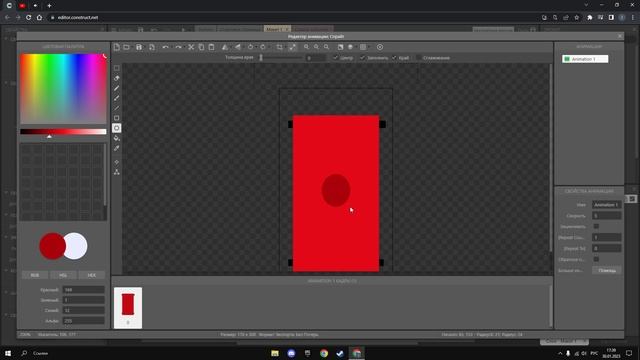Select the brush tool
This screenshot has height=360, width=640.
pyautogui.click(x=117, y=98)
